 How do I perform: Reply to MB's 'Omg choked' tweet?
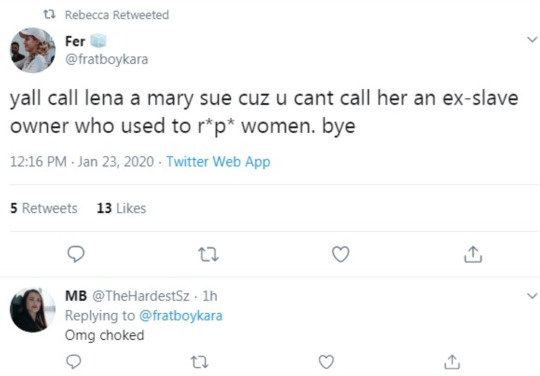pos(73,362)
